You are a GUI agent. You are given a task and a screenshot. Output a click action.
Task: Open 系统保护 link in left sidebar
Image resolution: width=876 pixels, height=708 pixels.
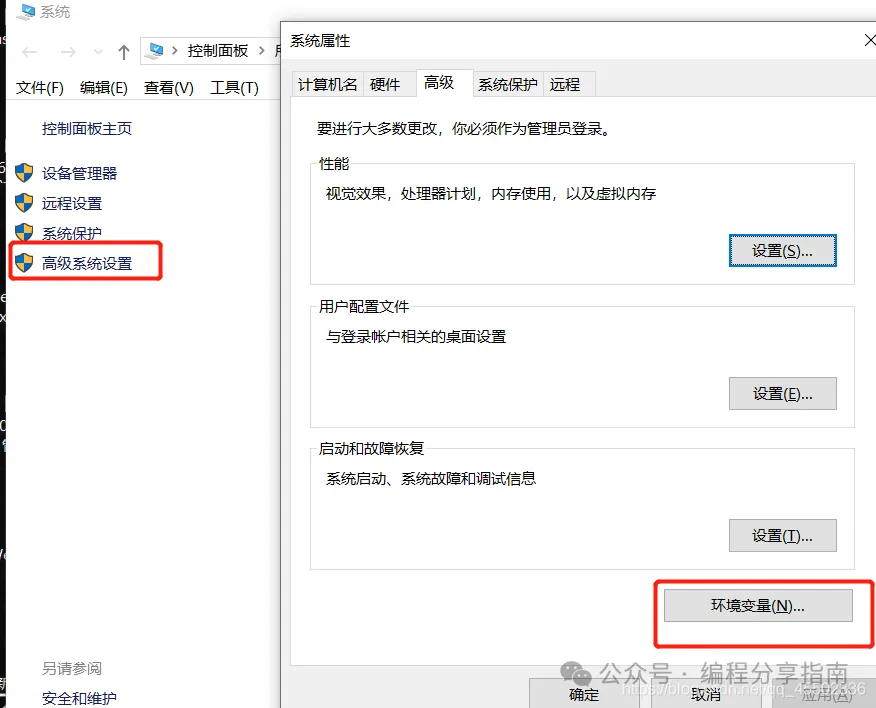pyautogui.click(x=72, y=233)
